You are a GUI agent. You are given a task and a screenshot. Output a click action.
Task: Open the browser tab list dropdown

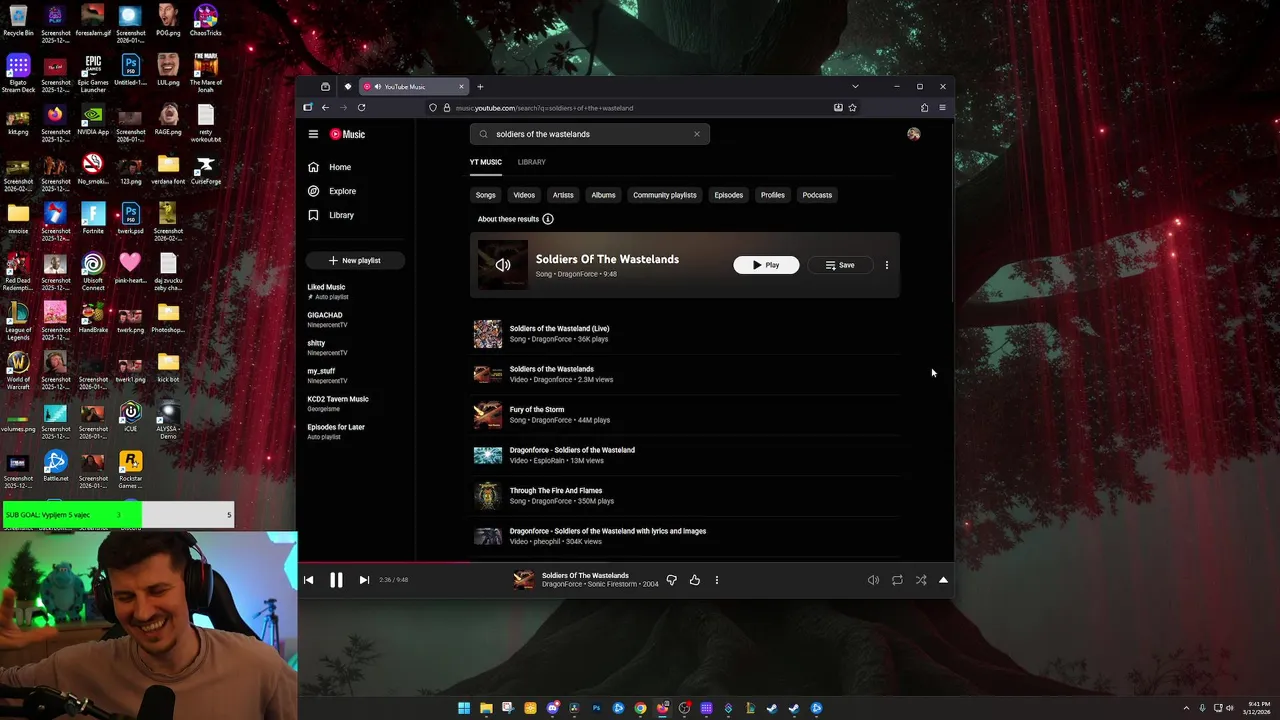click(855, 87)
